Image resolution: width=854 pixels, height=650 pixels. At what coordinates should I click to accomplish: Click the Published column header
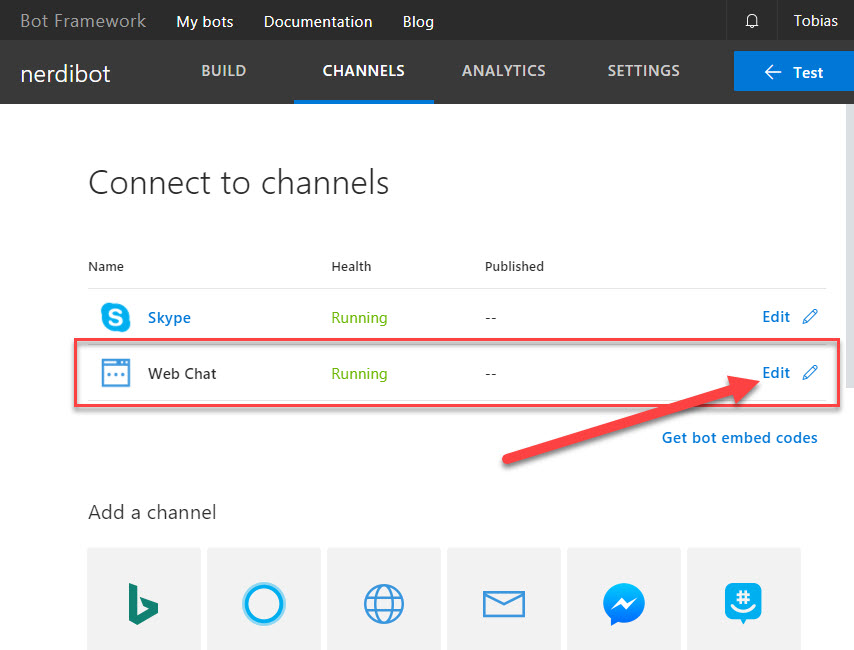(x=514, y=266)
